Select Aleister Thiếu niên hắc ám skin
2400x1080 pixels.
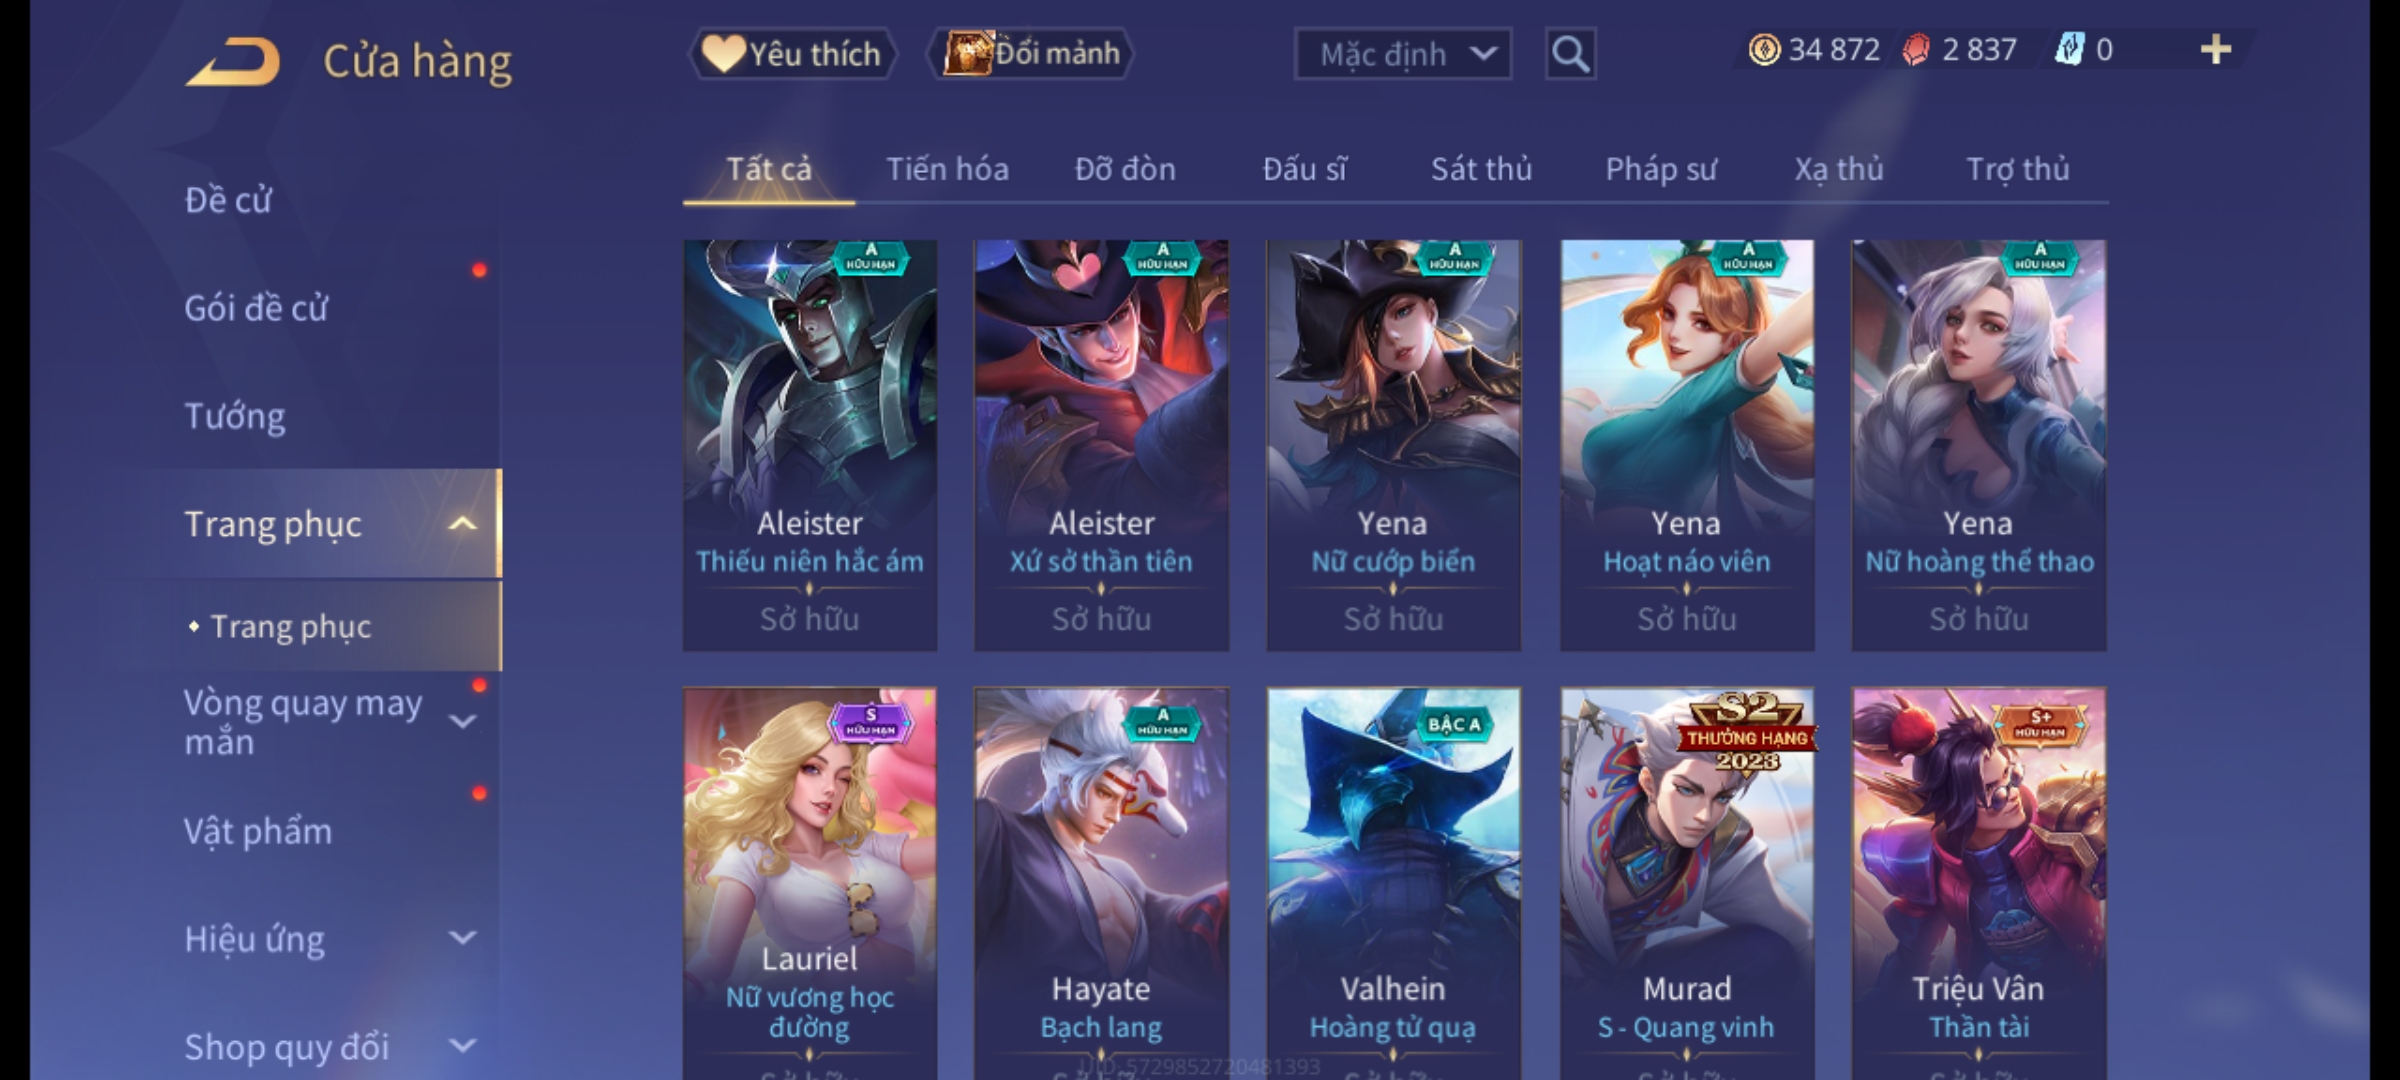[x=810, y=446]
